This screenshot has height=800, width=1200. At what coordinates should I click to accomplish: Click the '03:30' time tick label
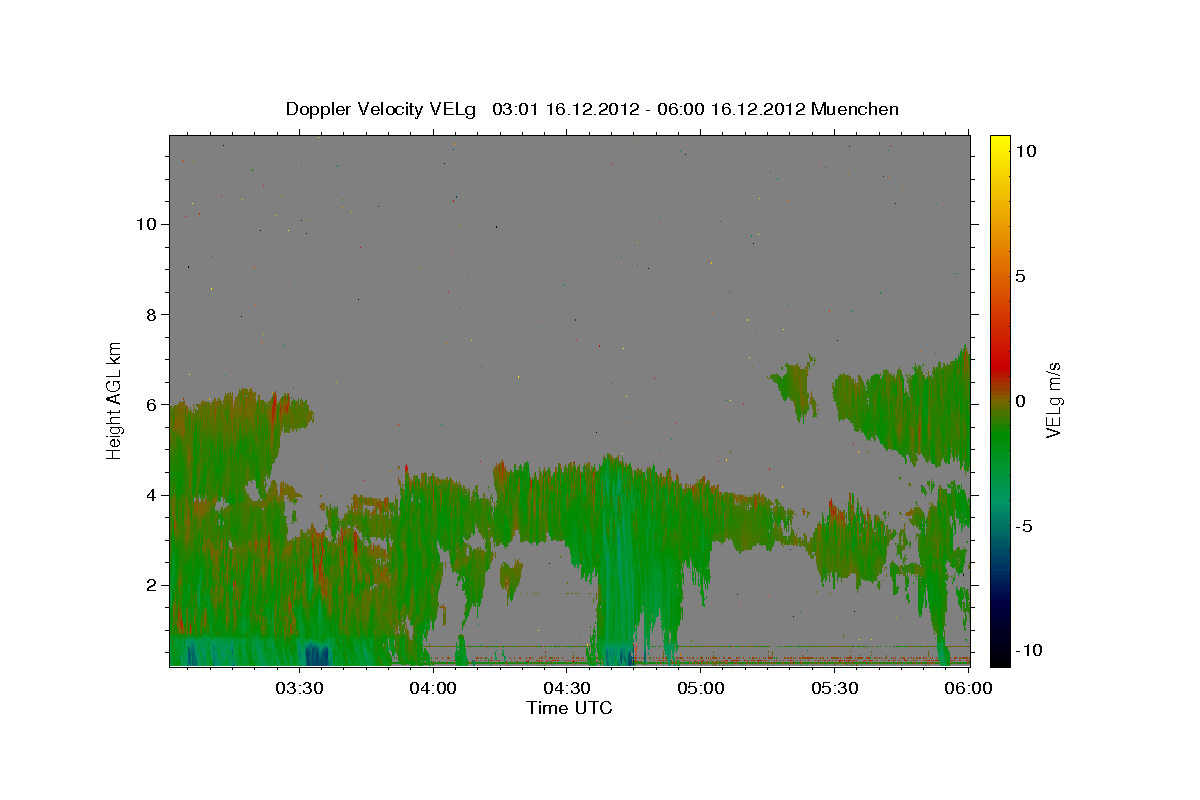pyautogui.click(x=300, y=688)
